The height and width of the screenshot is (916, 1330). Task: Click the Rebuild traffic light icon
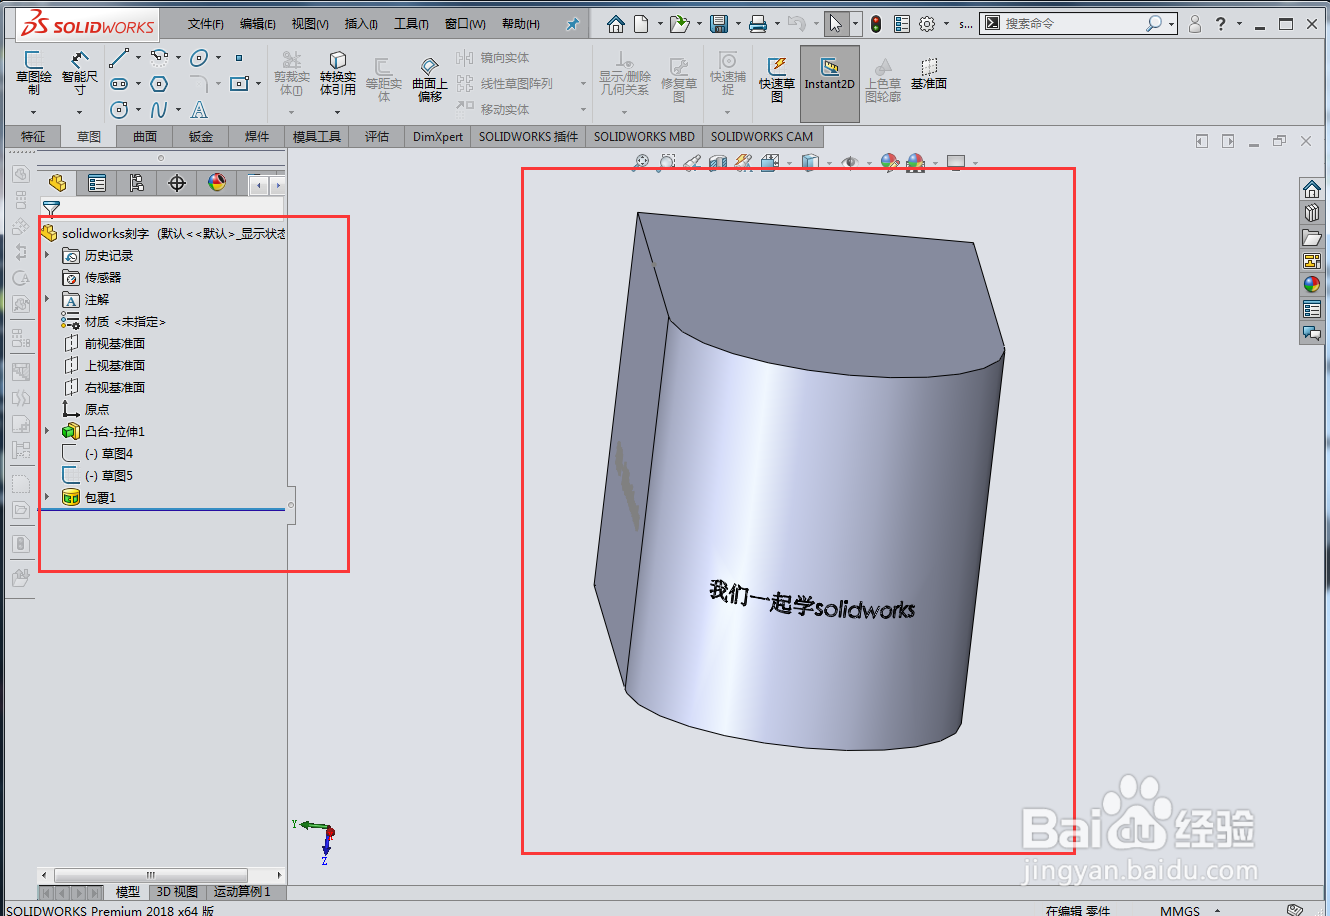(x=876, y=23)
